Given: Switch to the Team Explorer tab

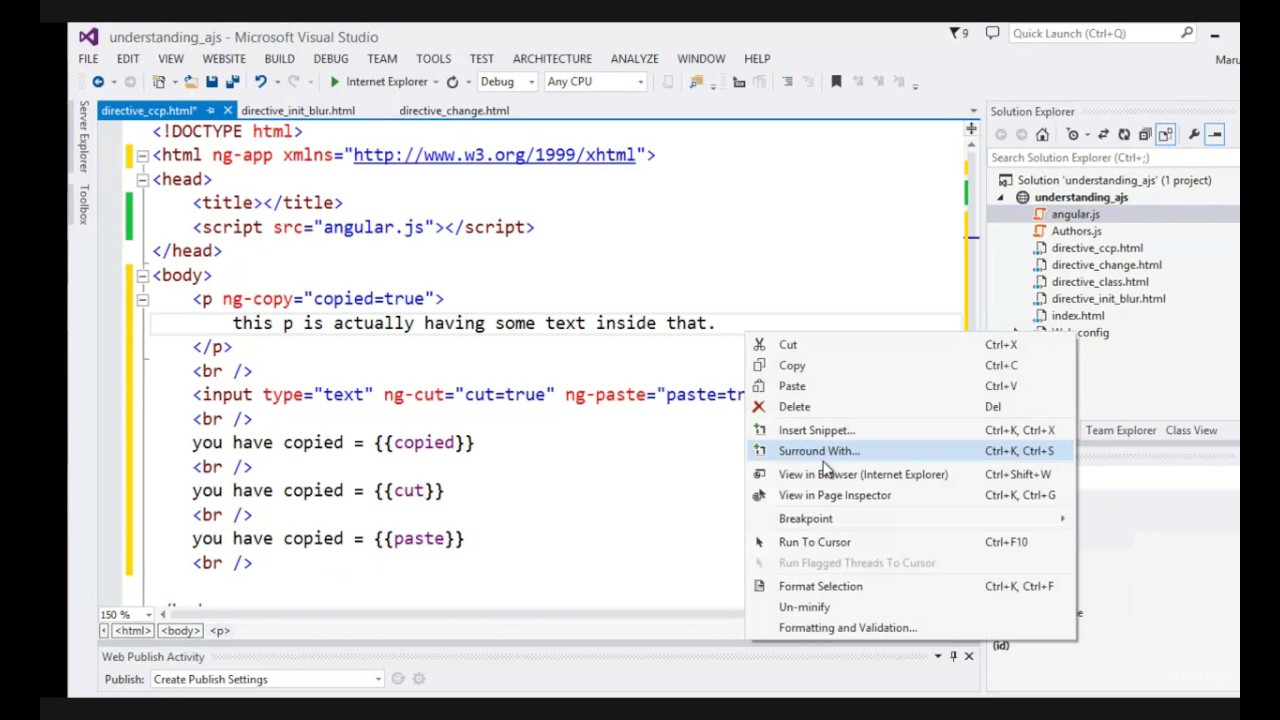Looking at the screenshot, I should point(1121,430).
